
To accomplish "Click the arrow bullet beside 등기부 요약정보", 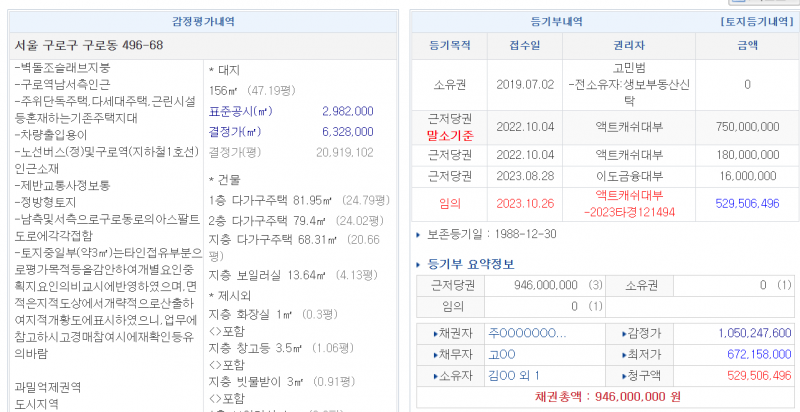I will pyautogui.click(x=418, y=264).
